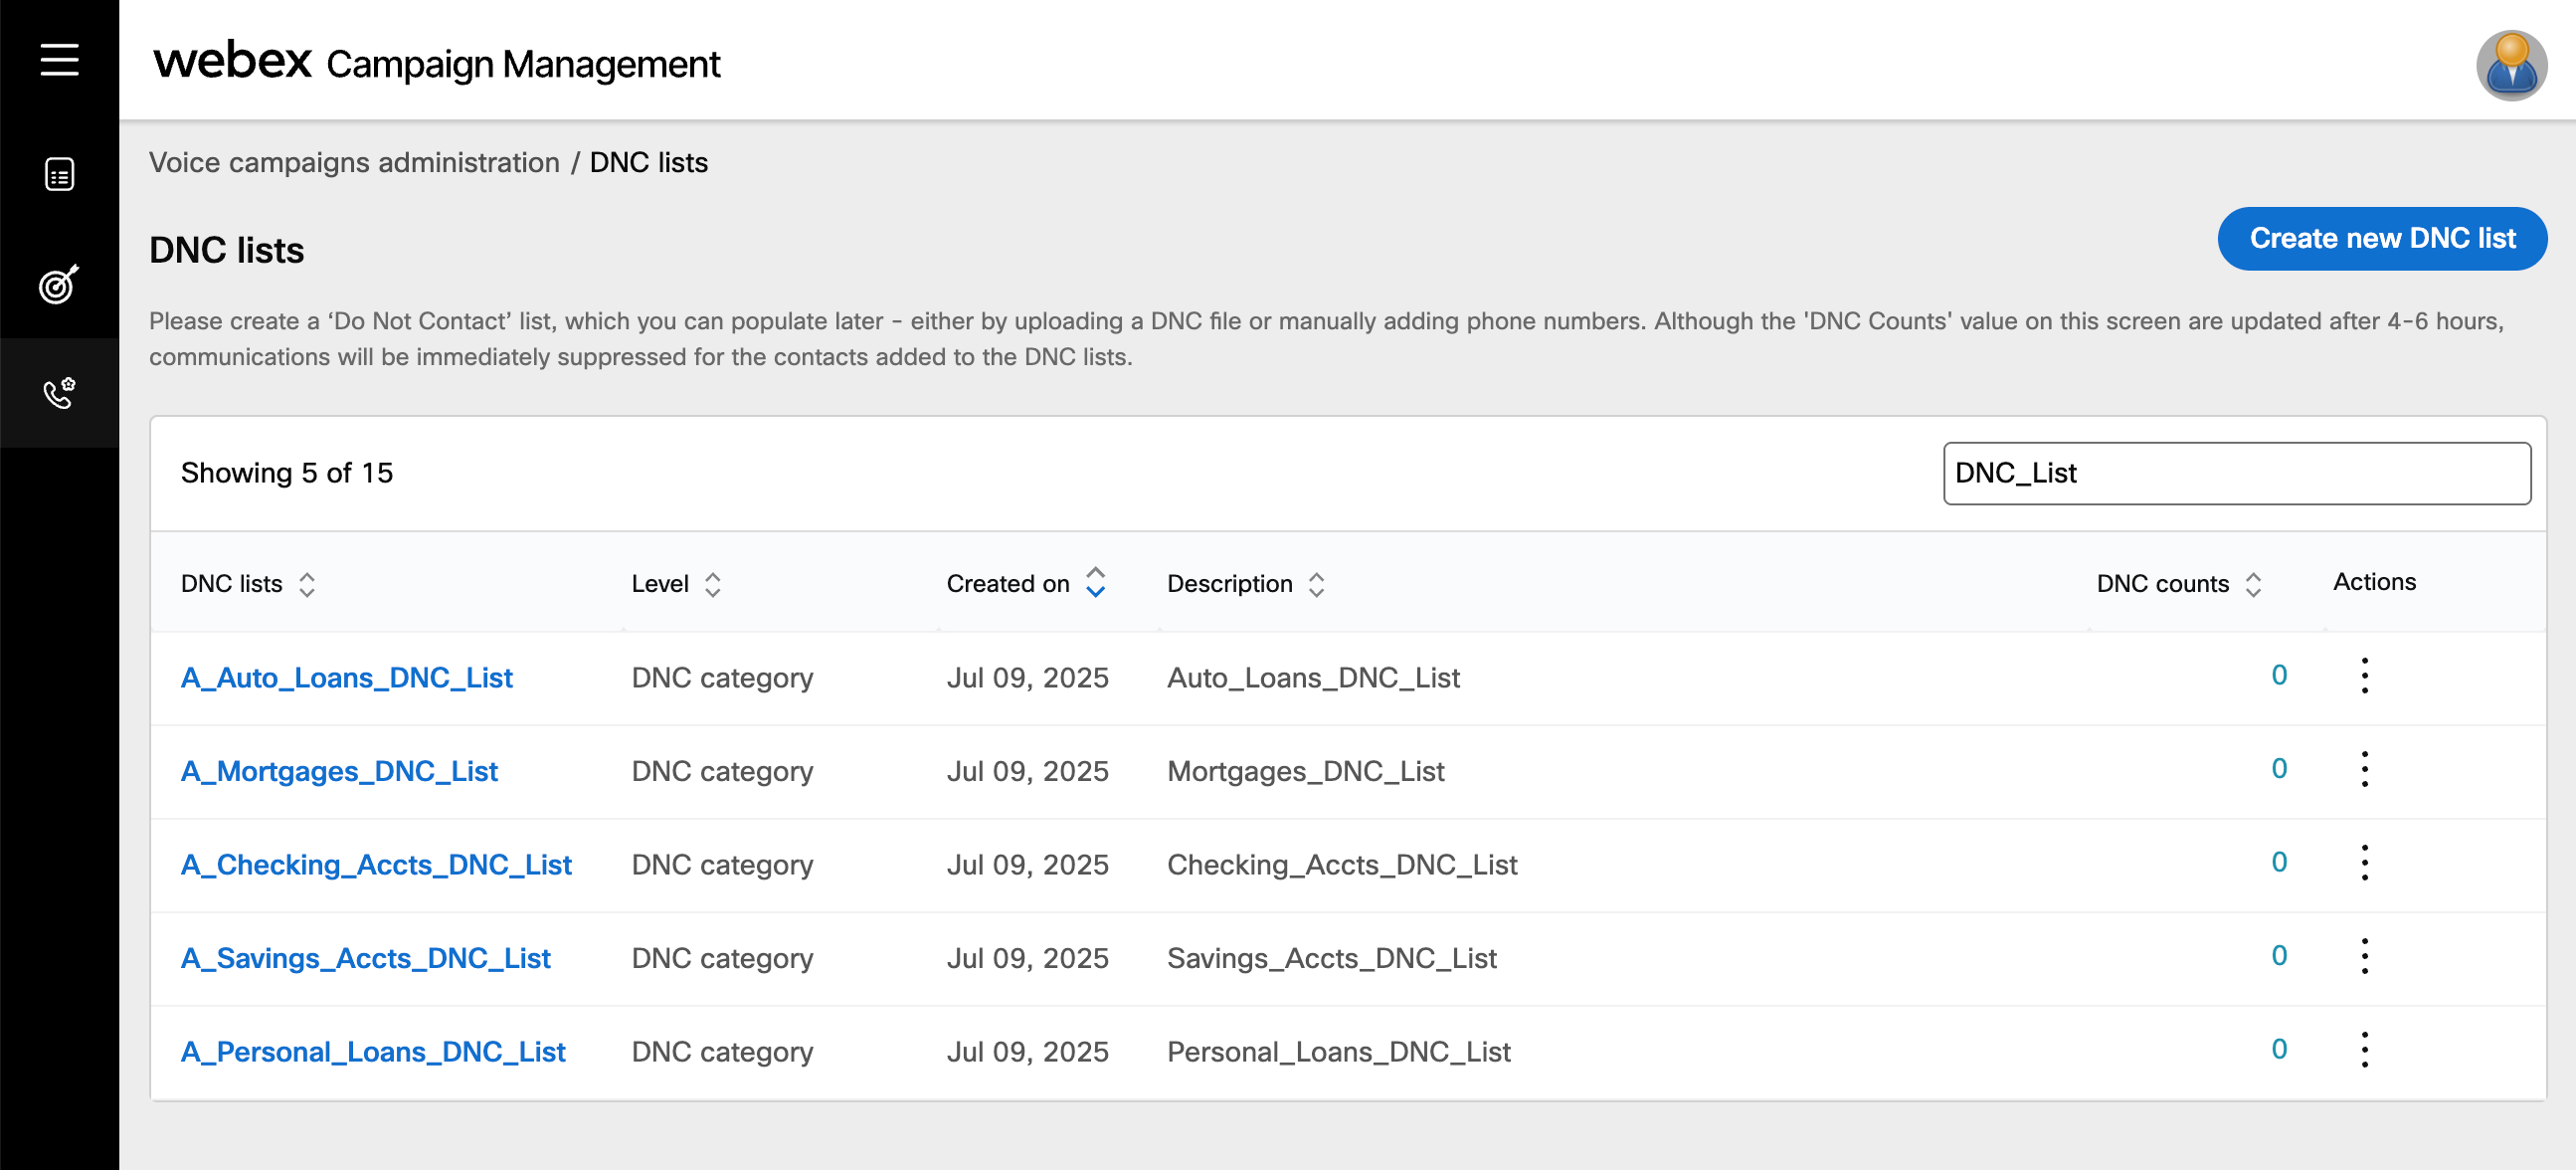Open actions menu for A_Checking_Accts_DNC_List
2576x1170 pixels.
click(2364, 863)
